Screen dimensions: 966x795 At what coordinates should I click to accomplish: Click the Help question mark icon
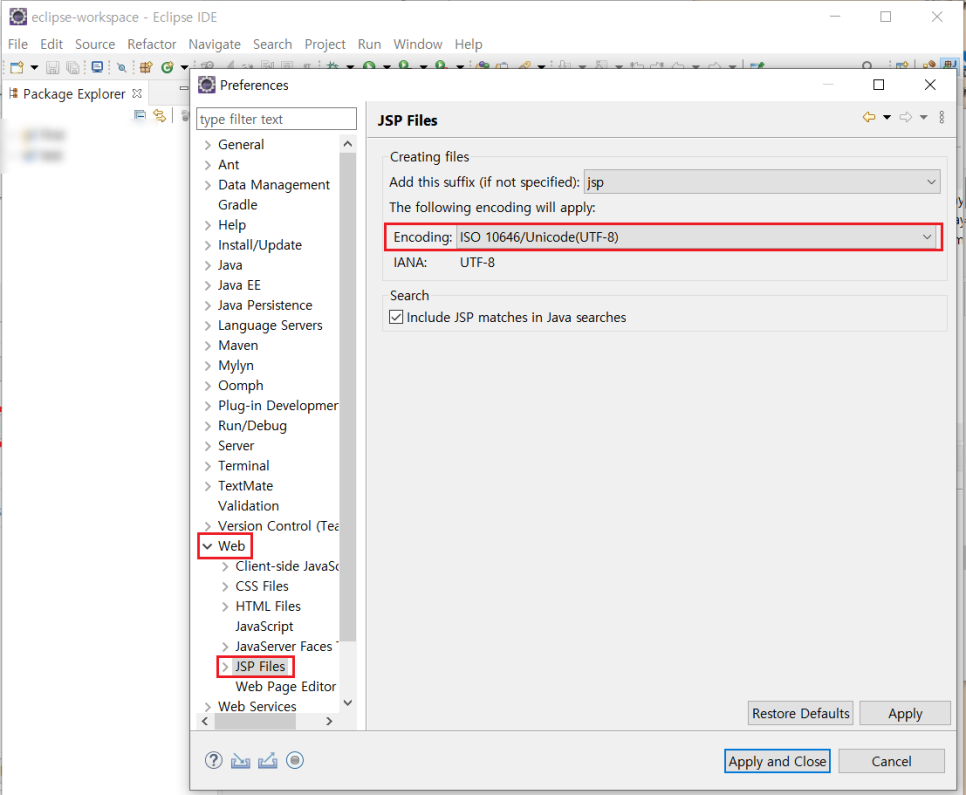(213, 760)
